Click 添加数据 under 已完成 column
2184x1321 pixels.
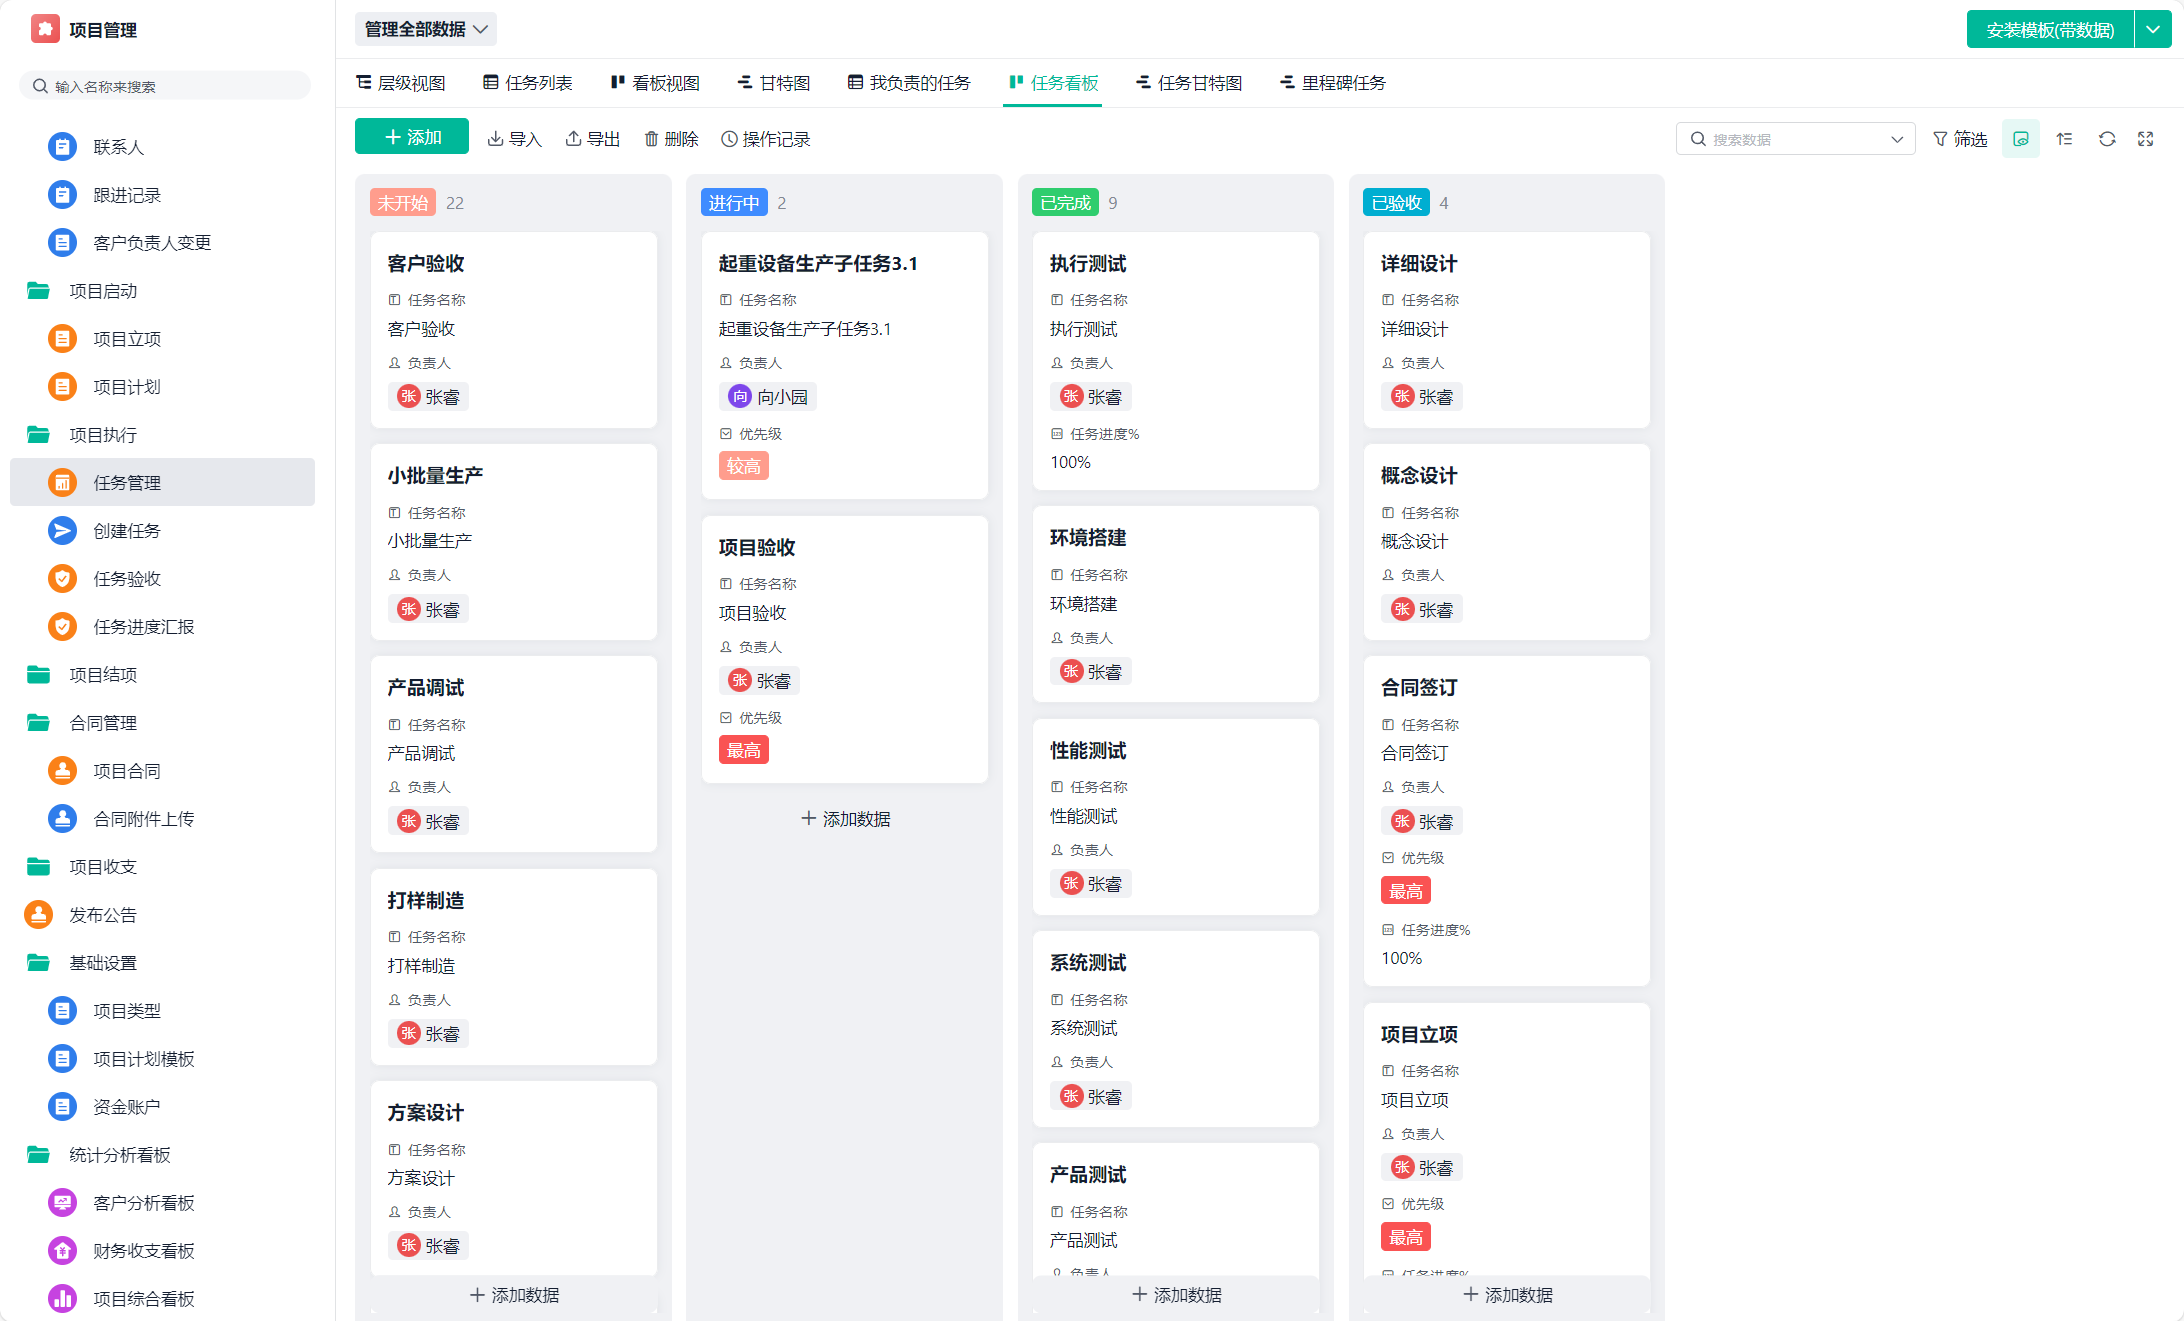point(1176,1295)
